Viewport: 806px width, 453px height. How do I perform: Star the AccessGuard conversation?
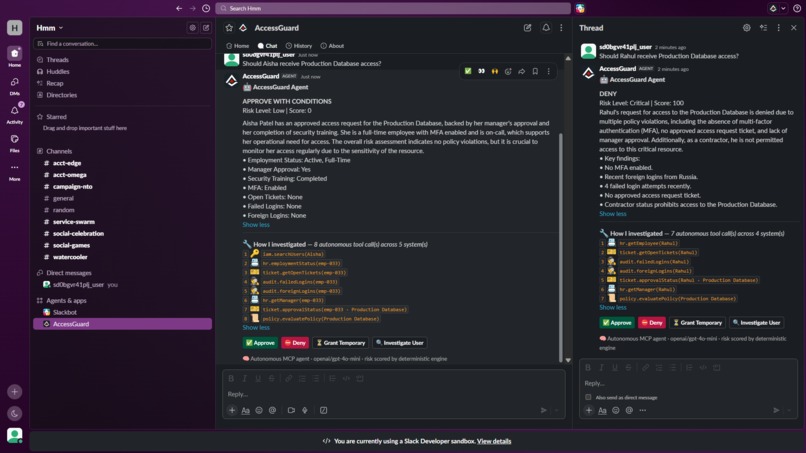229,28
